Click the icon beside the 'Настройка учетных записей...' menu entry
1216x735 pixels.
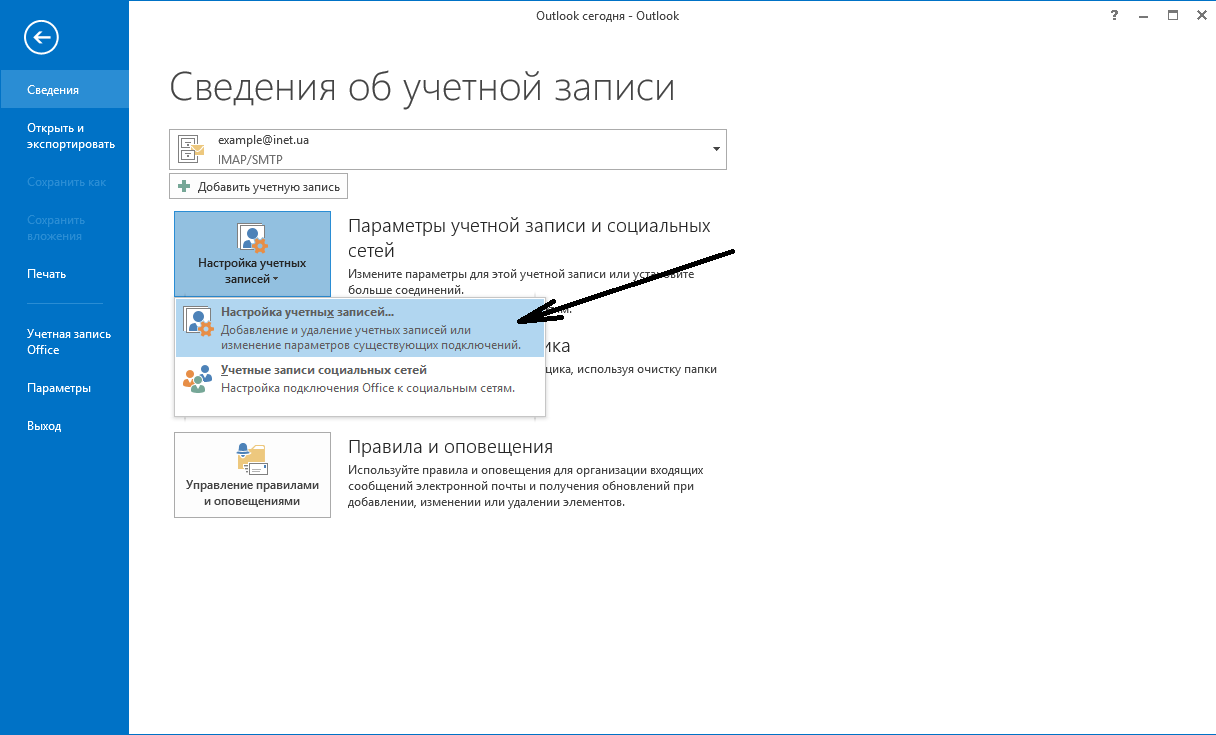pos(198,320)
